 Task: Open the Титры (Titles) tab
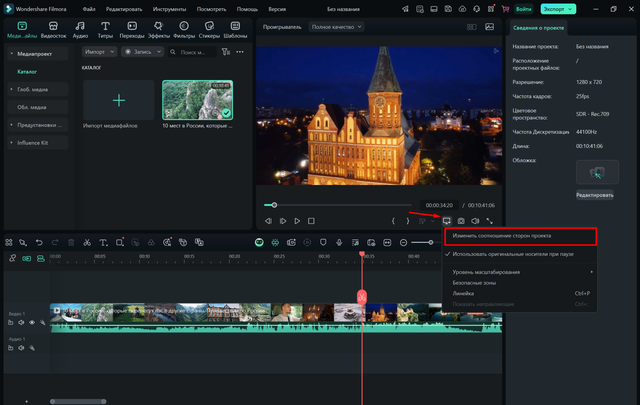click(x=105, y=29)
